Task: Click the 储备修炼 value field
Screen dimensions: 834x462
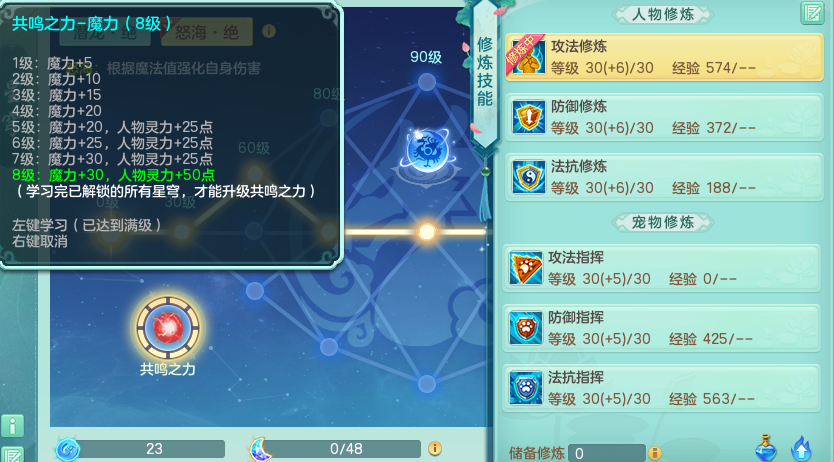Action: tap(606, 453)
